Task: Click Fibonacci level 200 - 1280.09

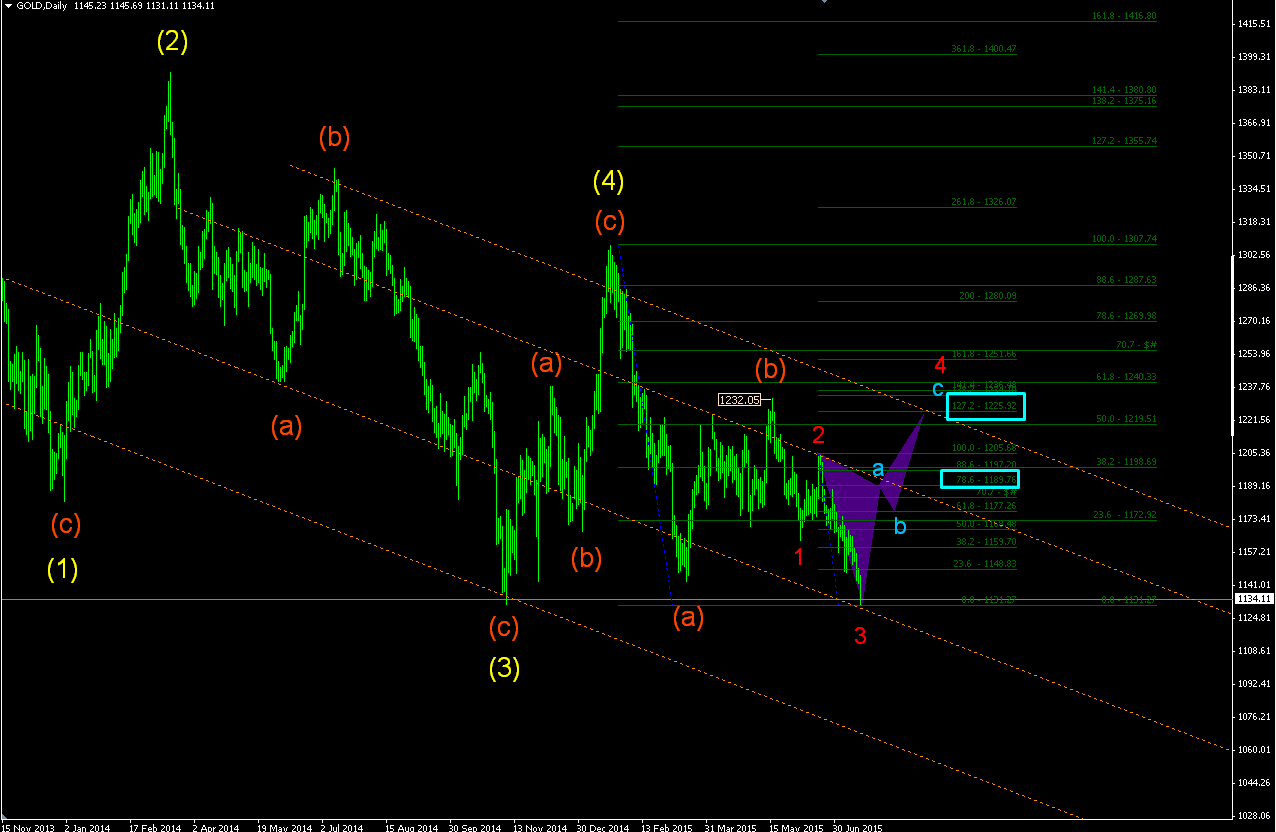Action: click(x=988, y=296)
